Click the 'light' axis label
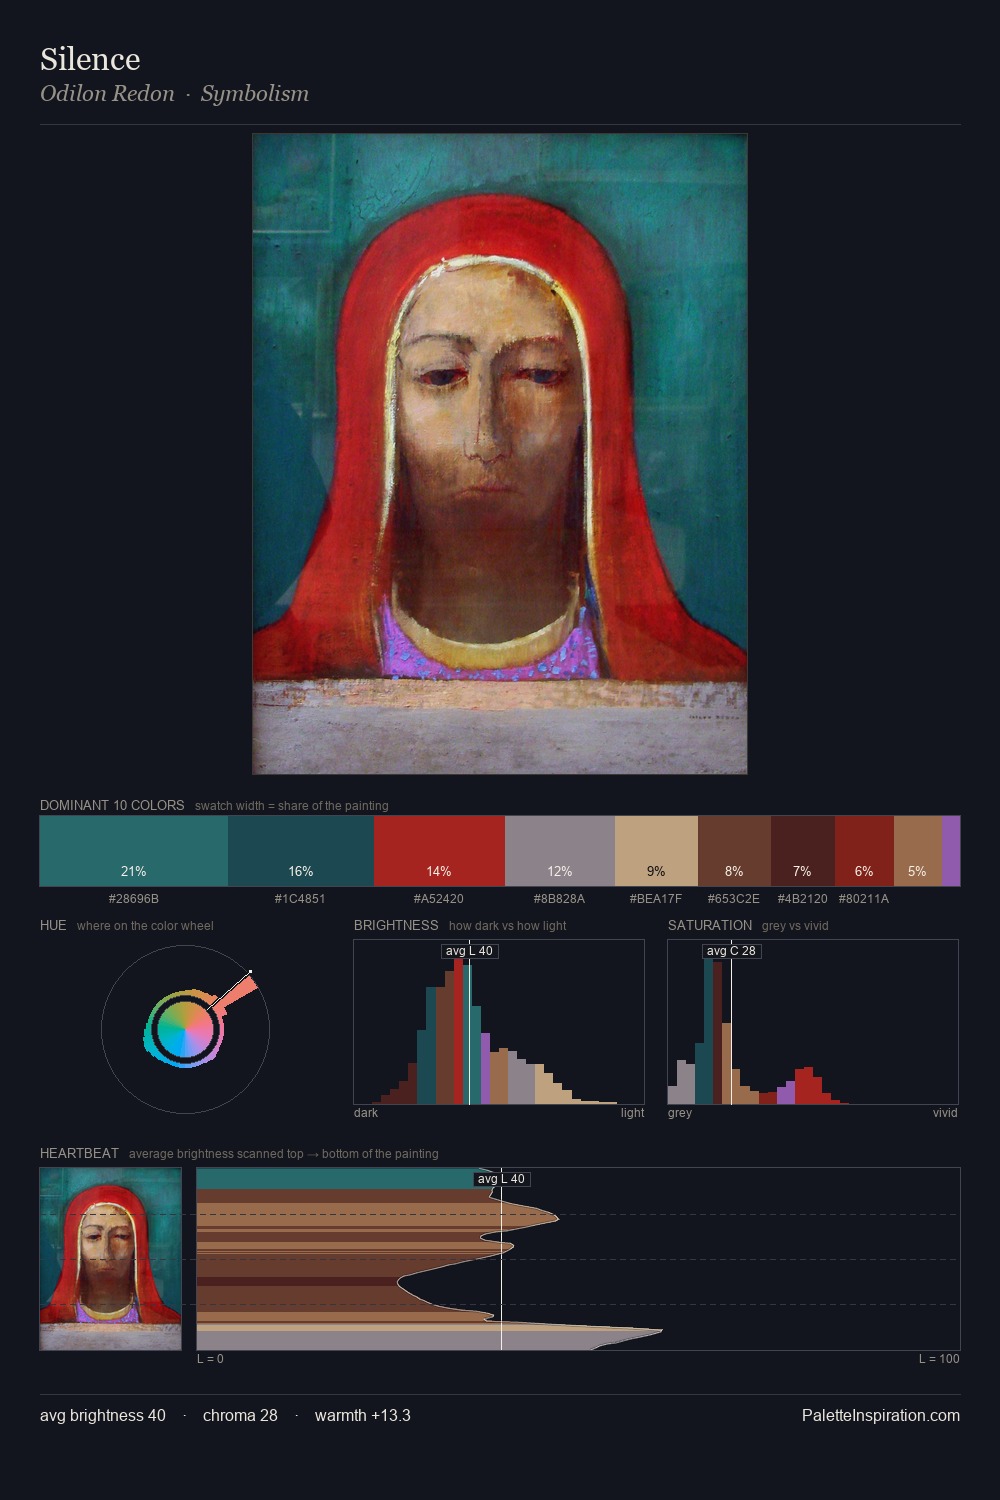 coord(633,1113)
